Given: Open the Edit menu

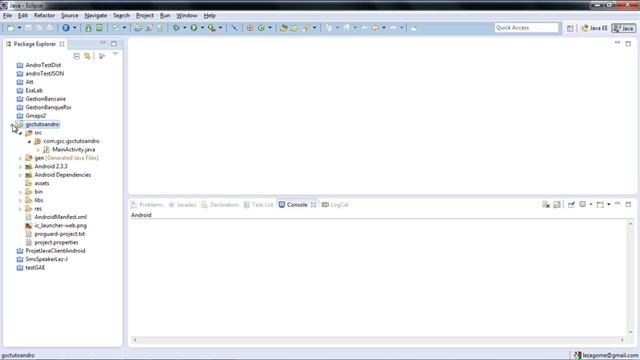Looking at the screenshot, I should [x=22, y=16].
